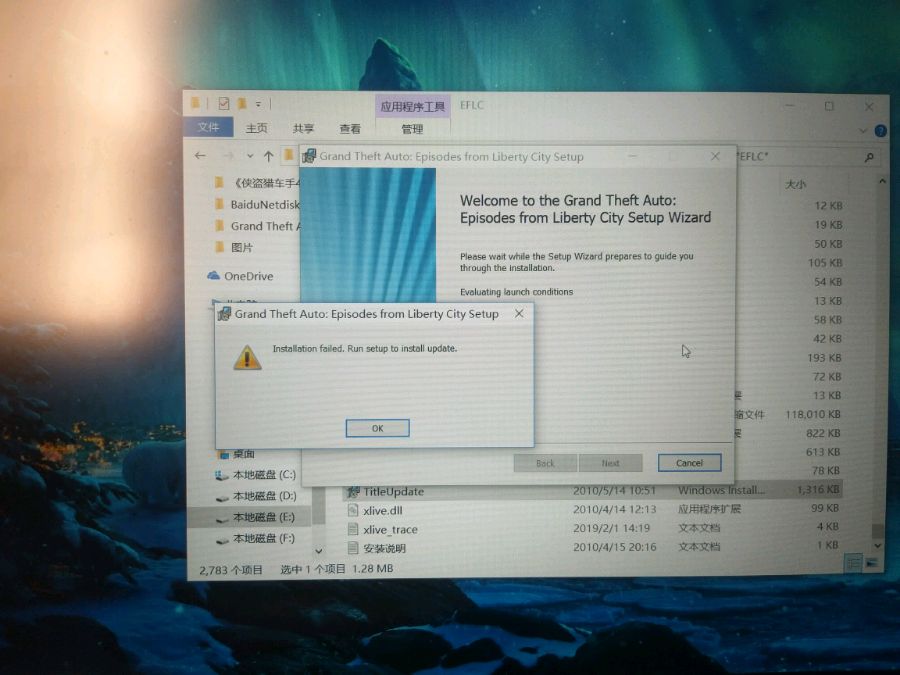Select the 《侠盗猎车手 folder in sidebar

pos(266,183)
